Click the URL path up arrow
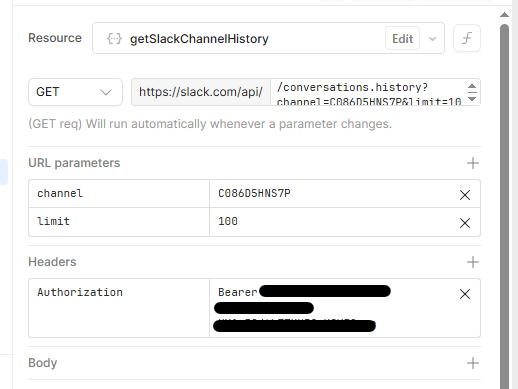The height and width of the screenshot is (389, 518). click(x=472, y=86)
